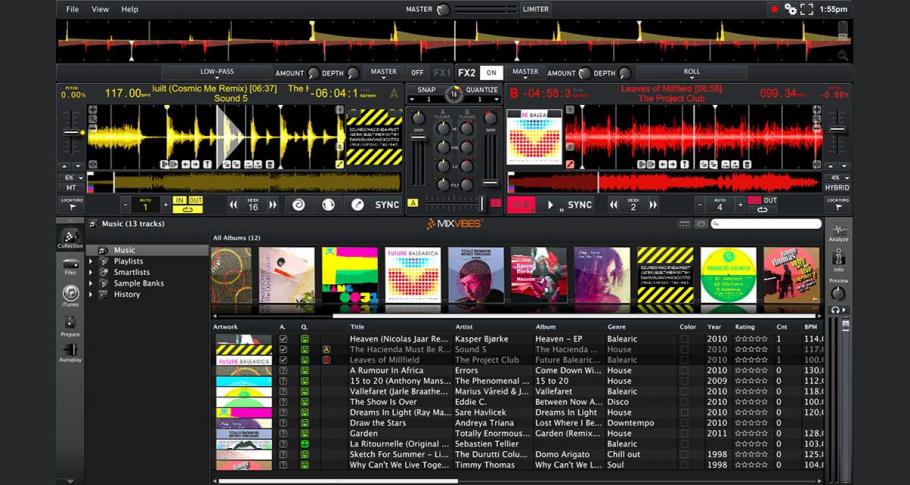Click SYNC on deck A
The height and width of the screenshot is (485, 910).
pos(387,205)
